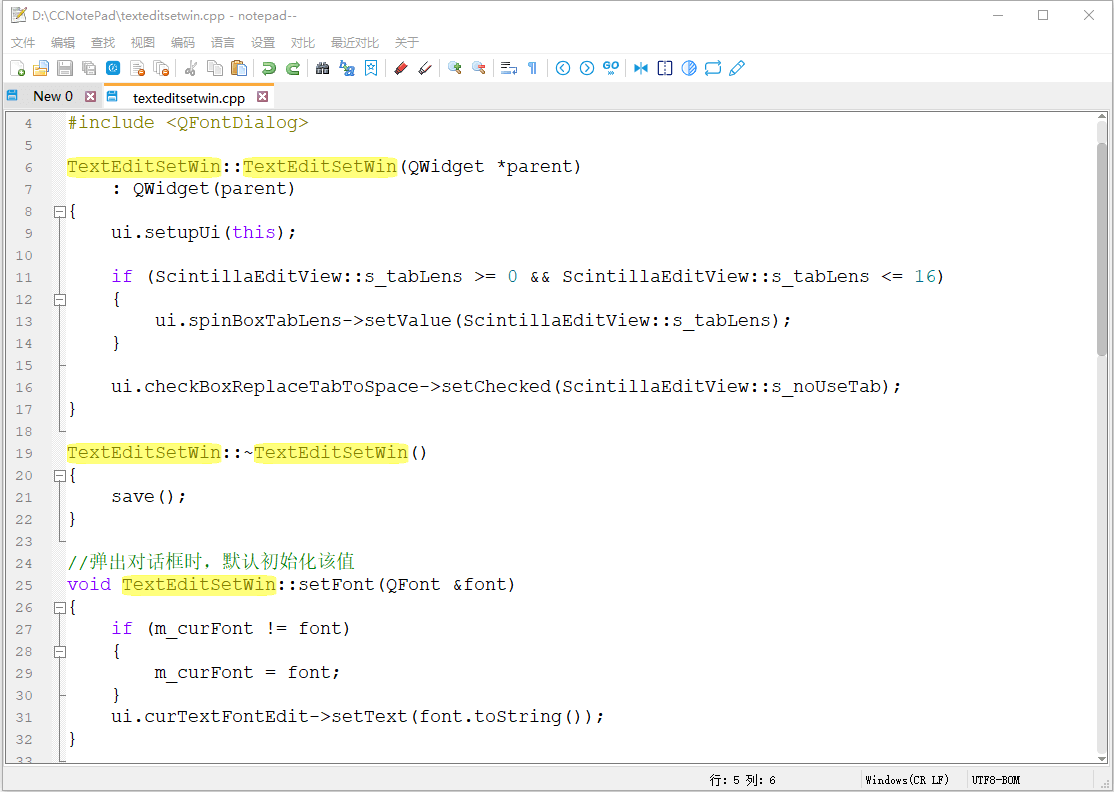Open Find with the binoculars icon
This screenshot has height=792, width=1114.
(322, 68)
